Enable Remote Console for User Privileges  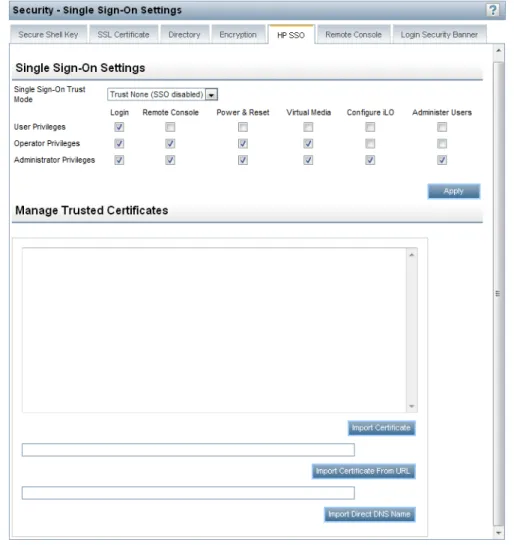pos(170,127)
